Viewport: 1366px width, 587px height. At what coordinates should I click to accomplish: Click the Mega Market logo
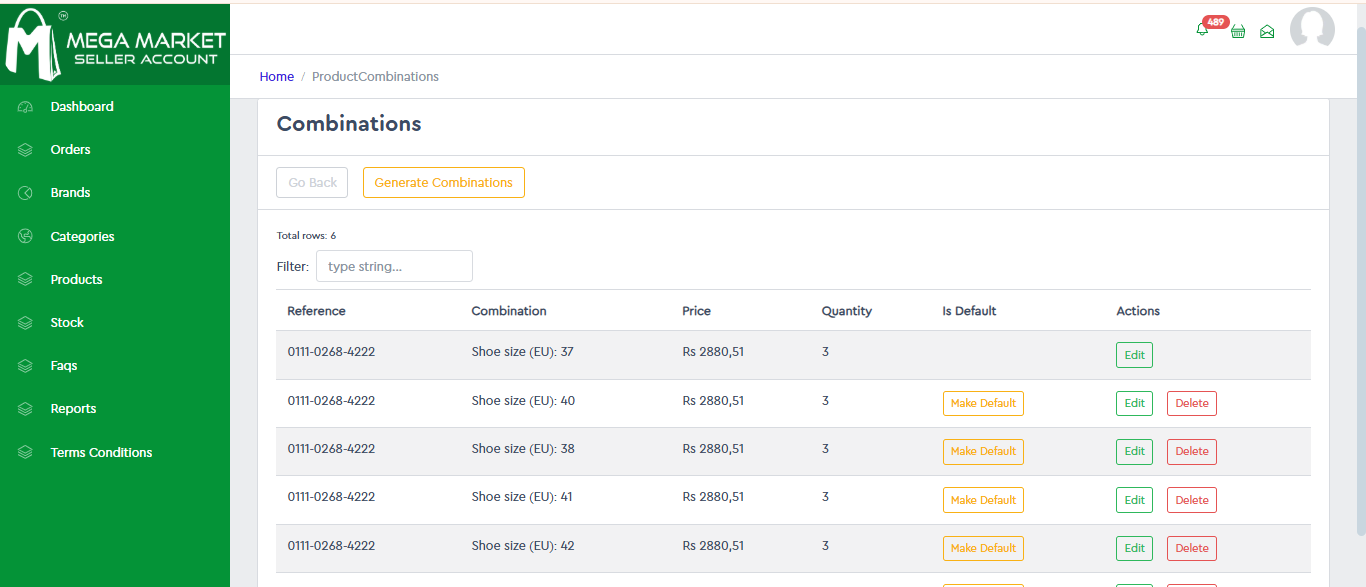(x=115, y=44)
